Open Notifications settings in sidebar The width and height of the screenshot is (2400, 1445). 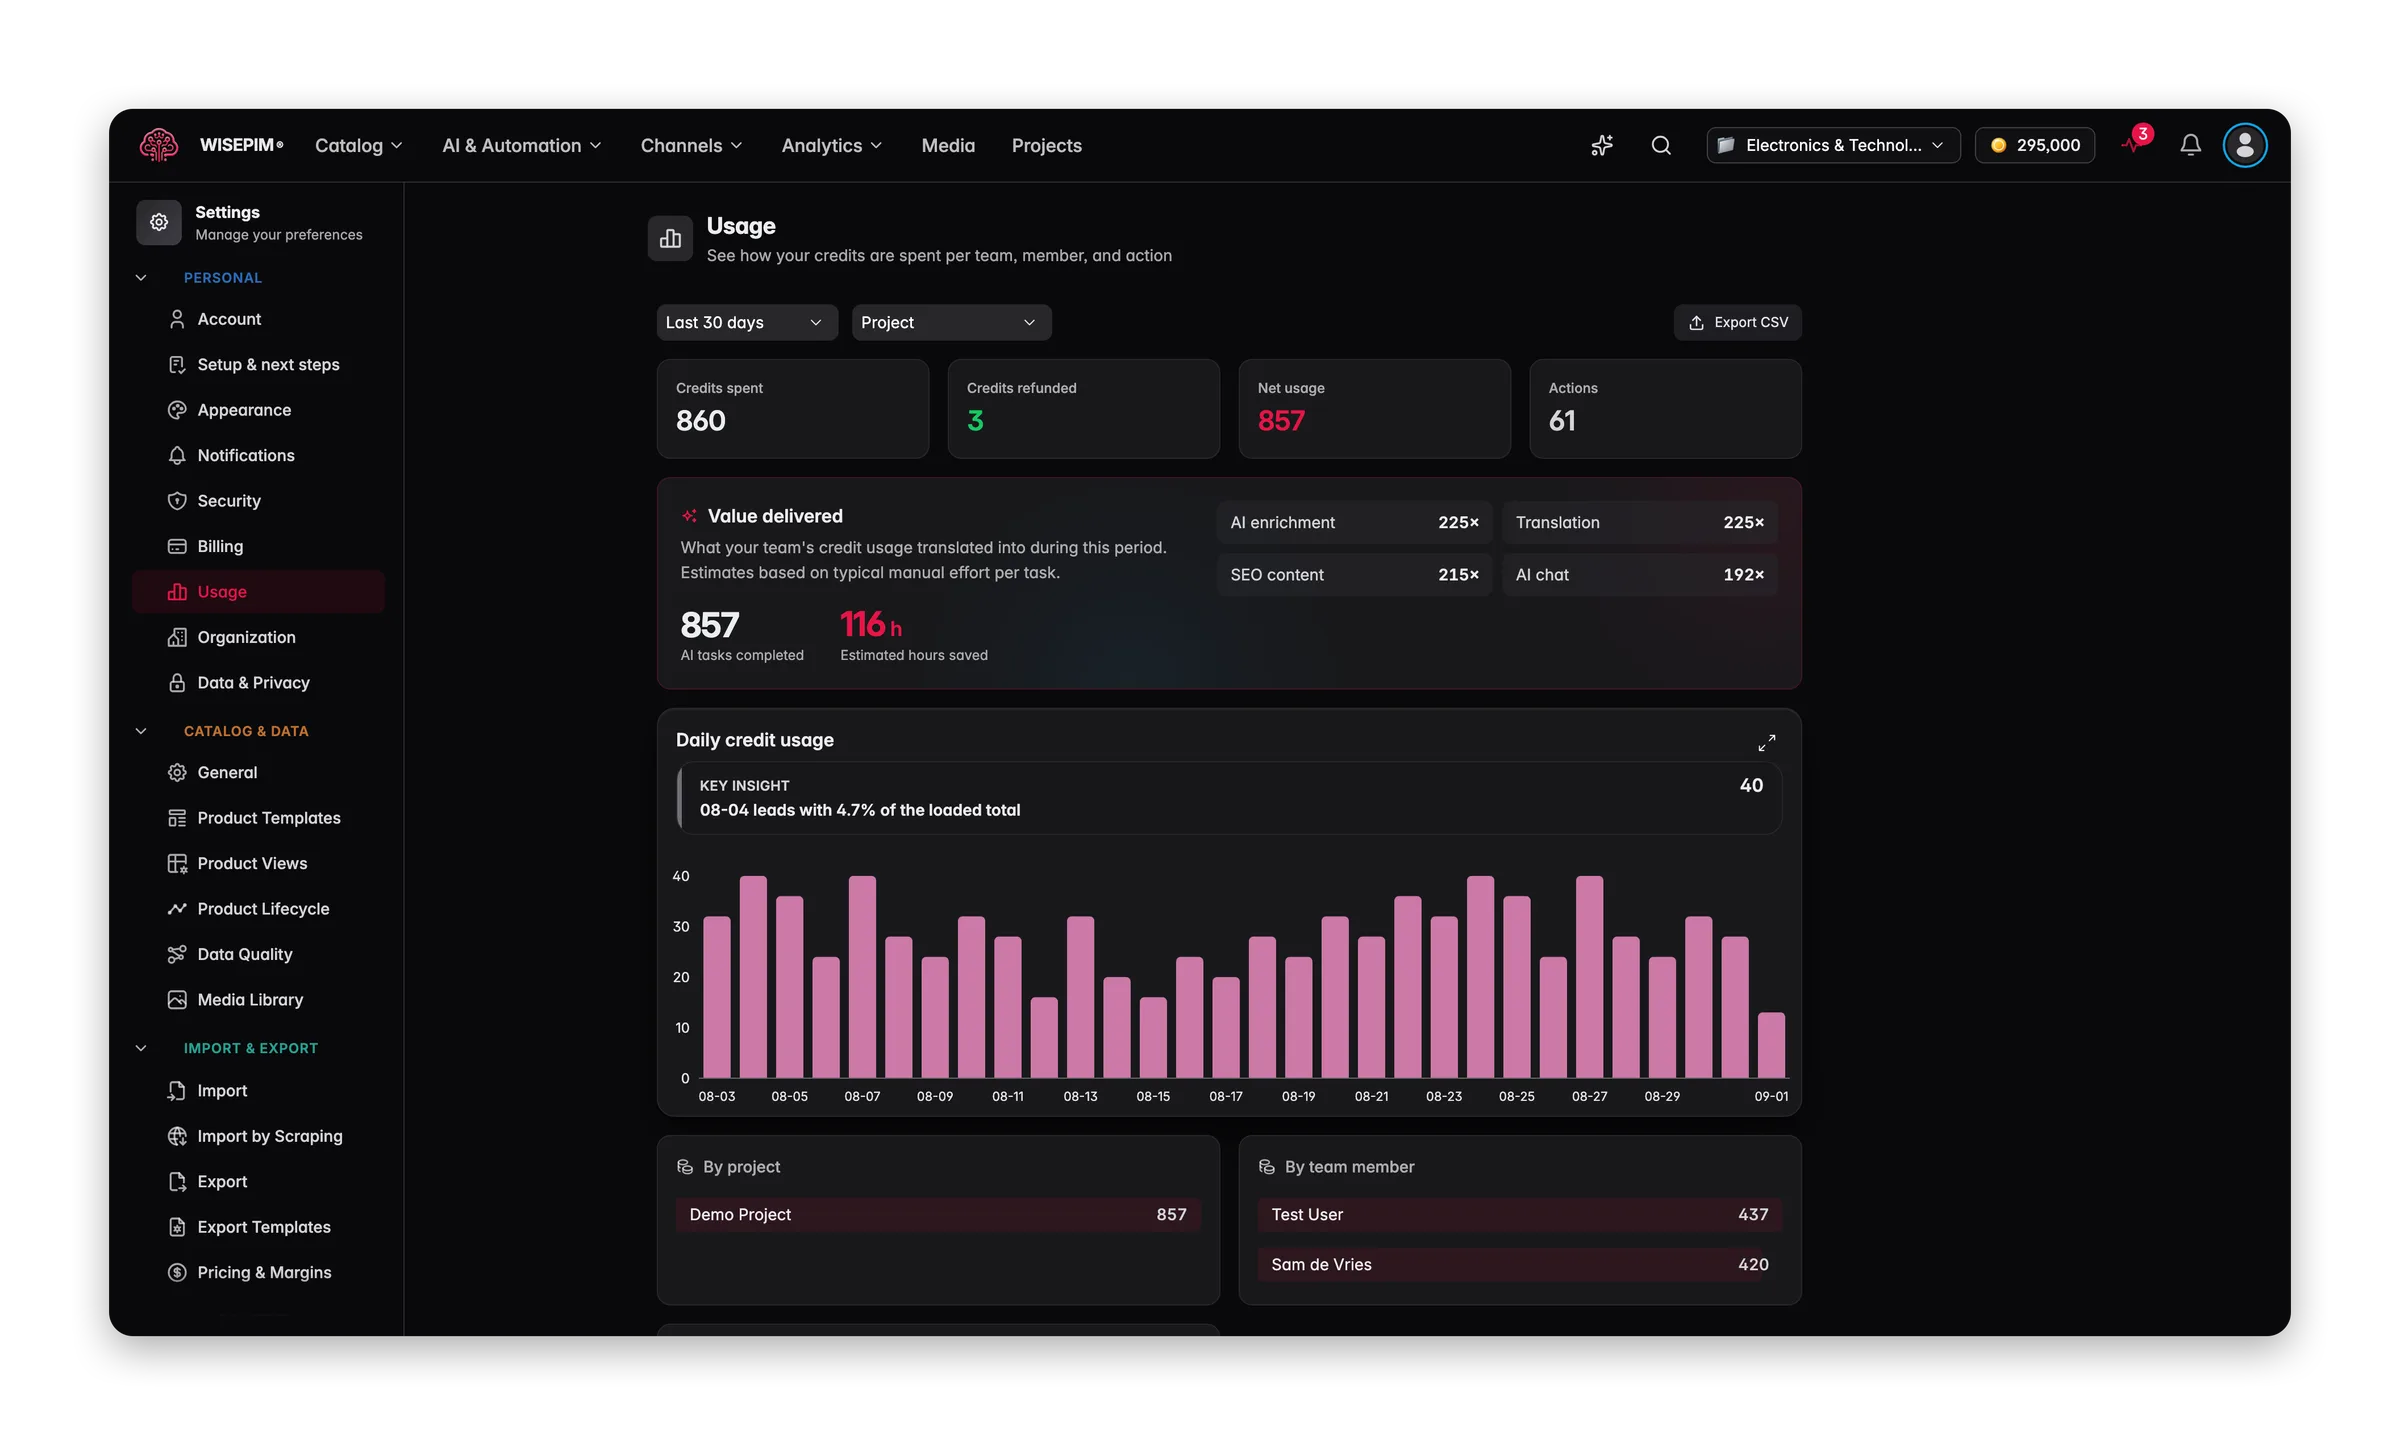point(258,455)
